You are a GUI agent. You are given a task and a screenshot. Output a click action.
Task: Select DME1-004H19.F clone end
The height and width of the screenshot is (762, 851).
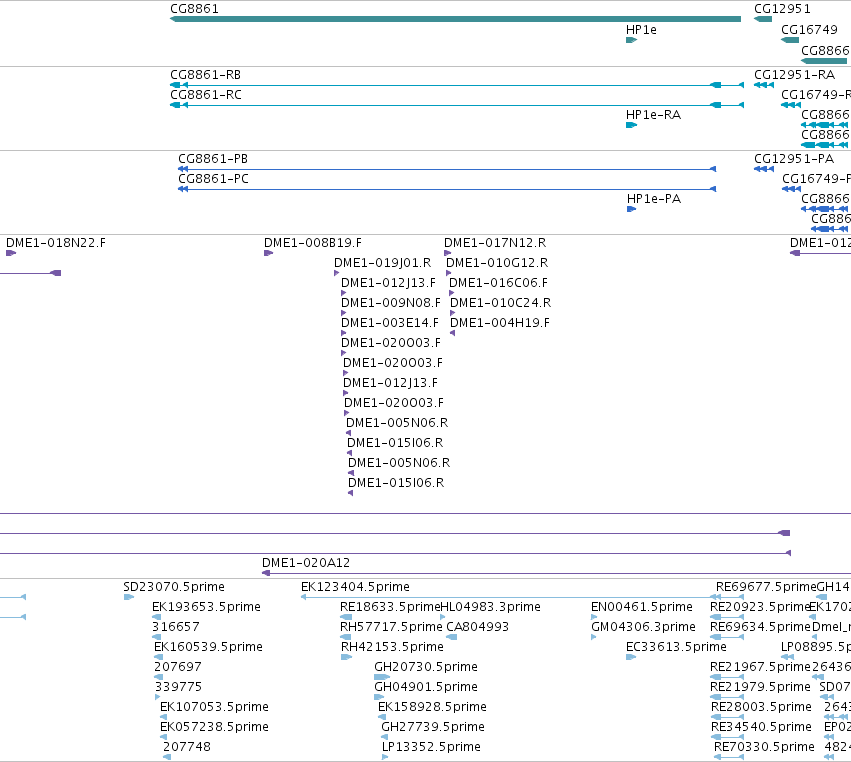pos(453,333)
